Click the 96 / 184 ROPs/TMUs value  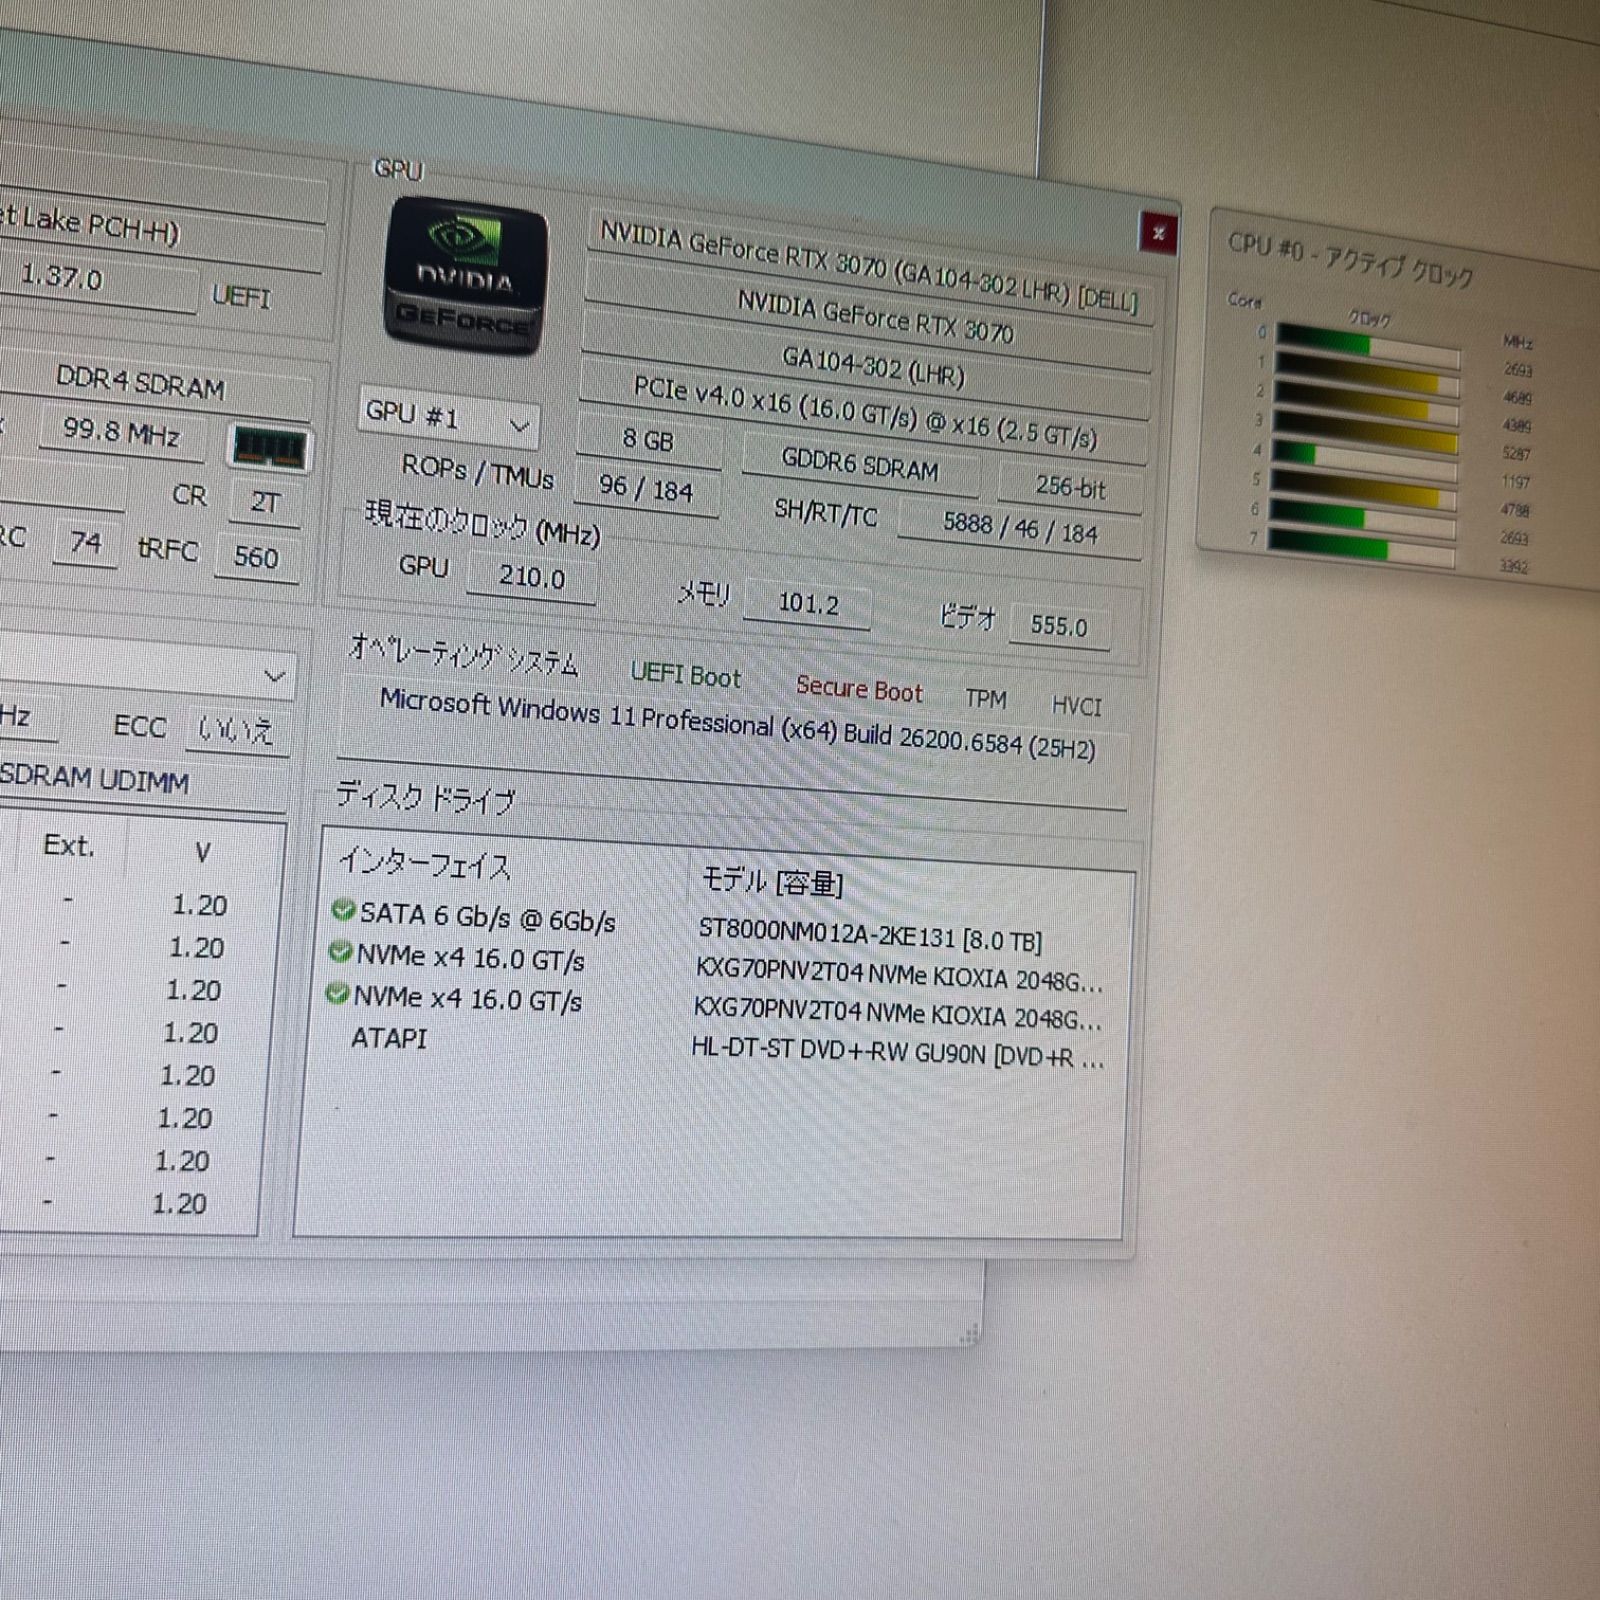(646, 488)
